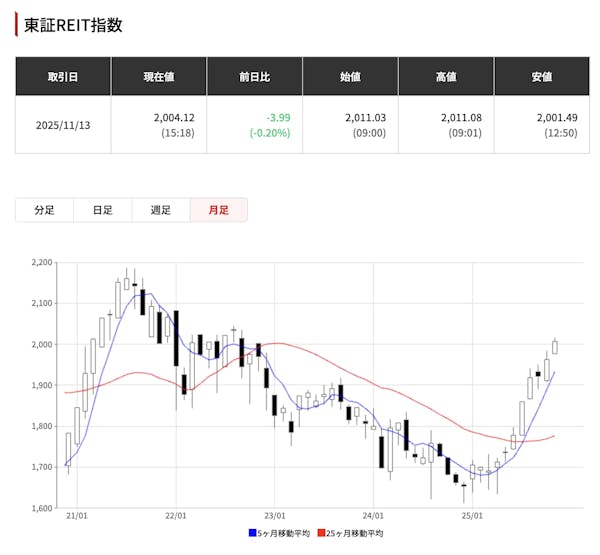The height and width of the screenshot is (555, 600).
Task: Click the 前日比 column header
Action: click(x=254, y=77)
